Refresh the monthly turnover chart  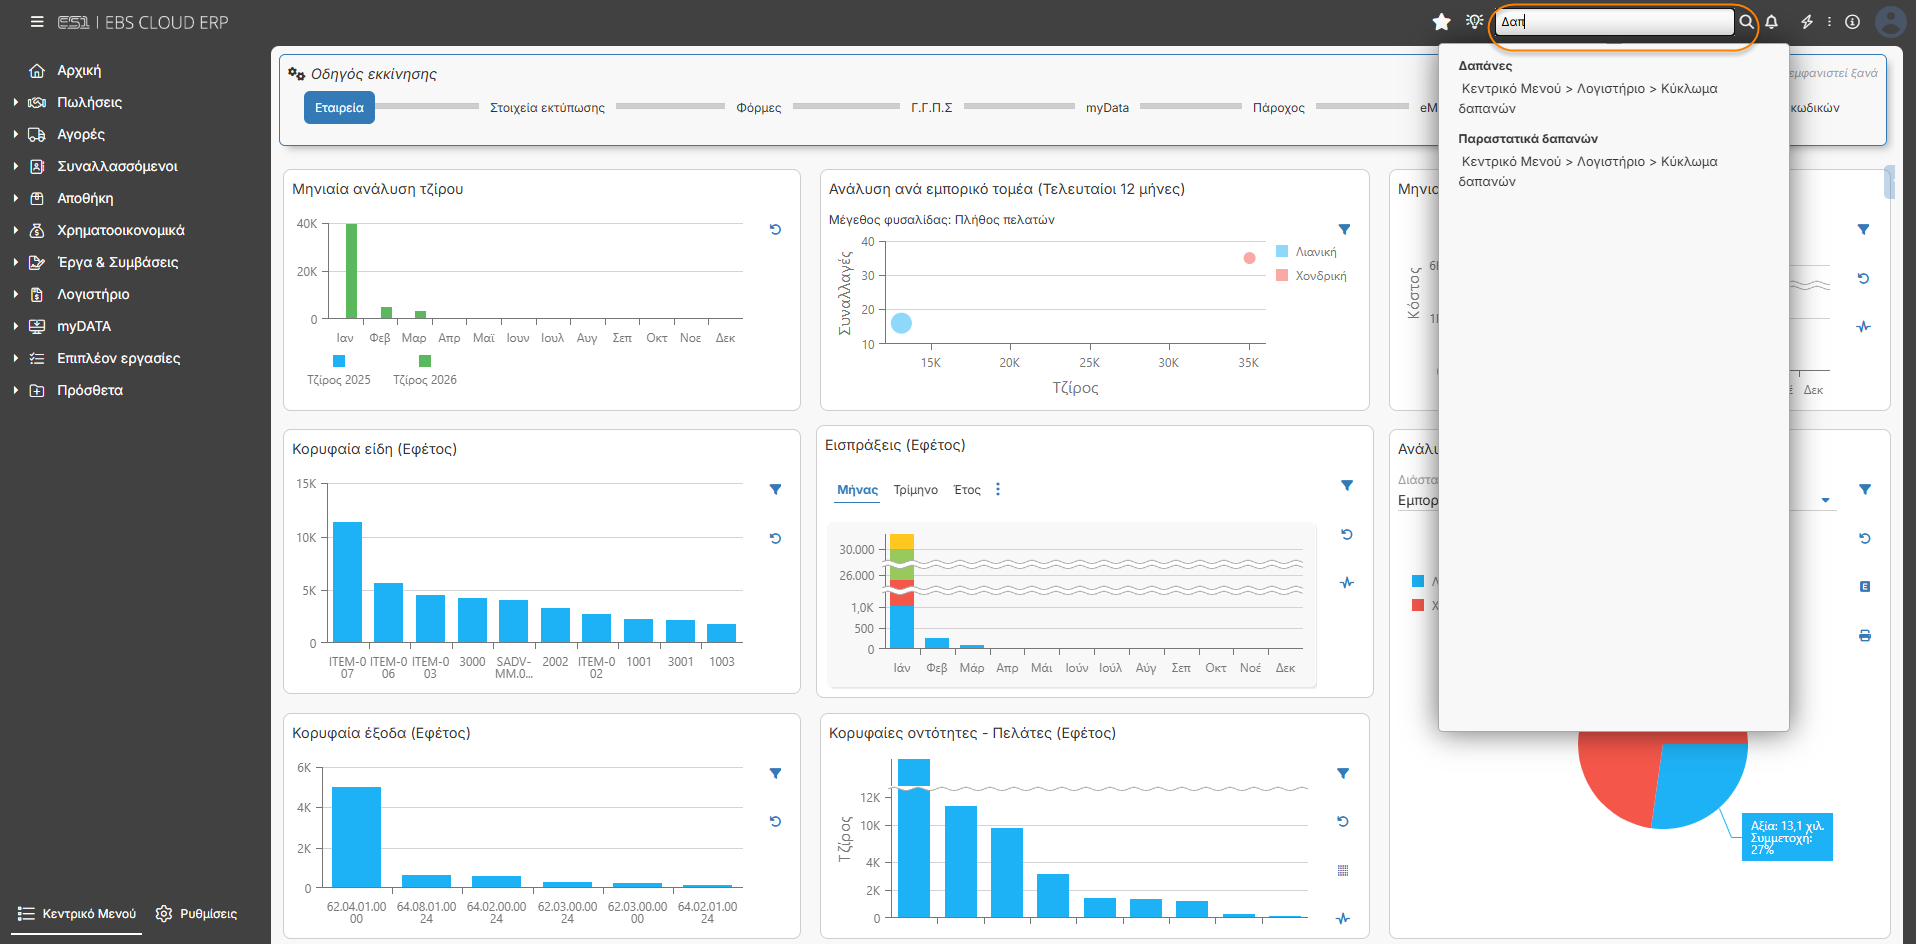pyautogui.click(x=775, y=230)
